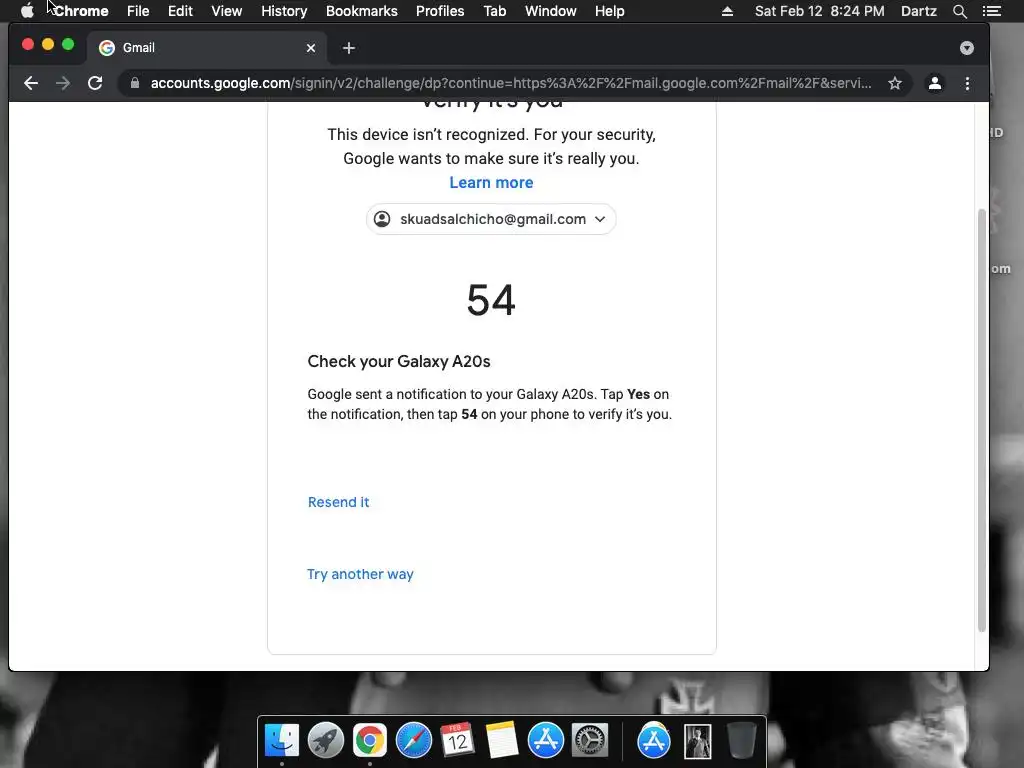This screenshot has height=768, width=1024.
Task: Click the Dartz user name in menu bar
Action: [919, 11]
